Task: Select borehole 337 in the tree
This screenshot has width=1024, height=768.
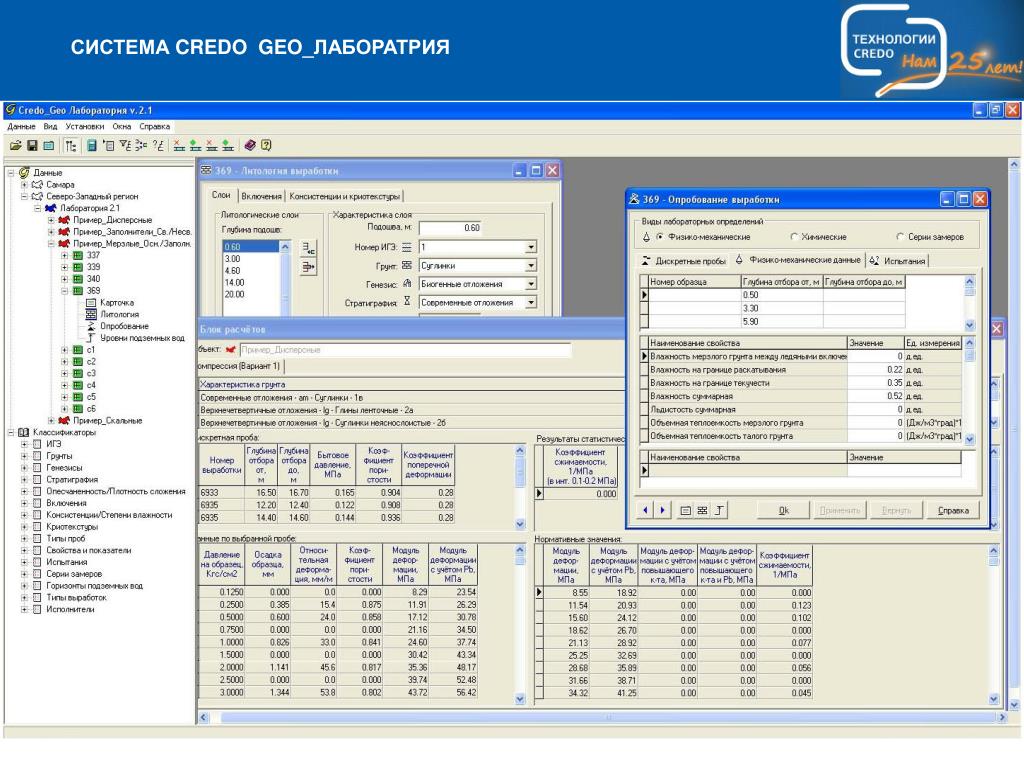Action: [x=93, y=255]
